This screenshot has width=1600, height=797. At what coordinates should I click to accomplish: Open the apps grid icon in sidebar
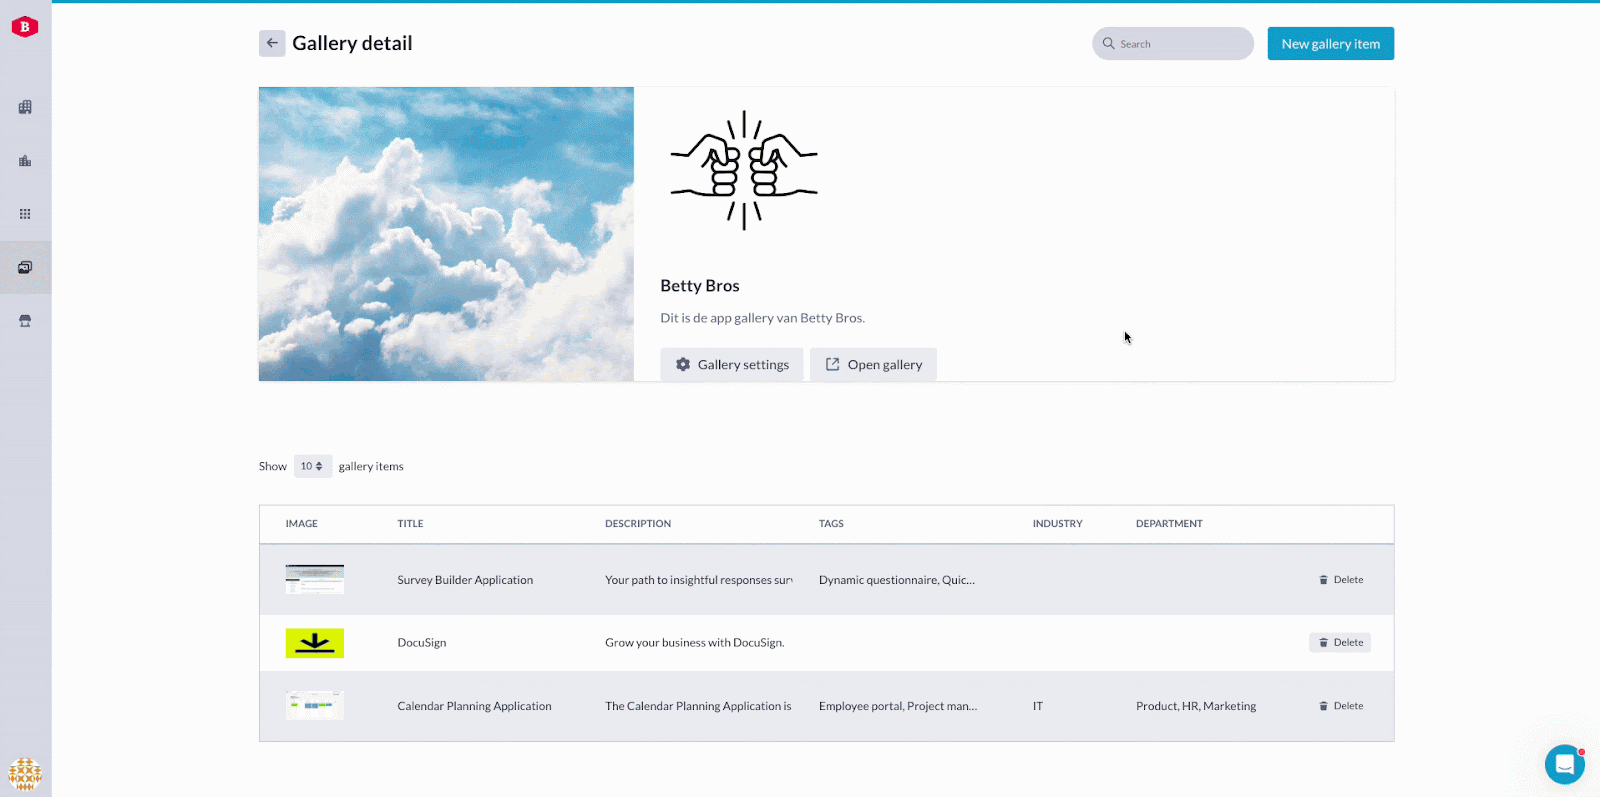(25, 214)
